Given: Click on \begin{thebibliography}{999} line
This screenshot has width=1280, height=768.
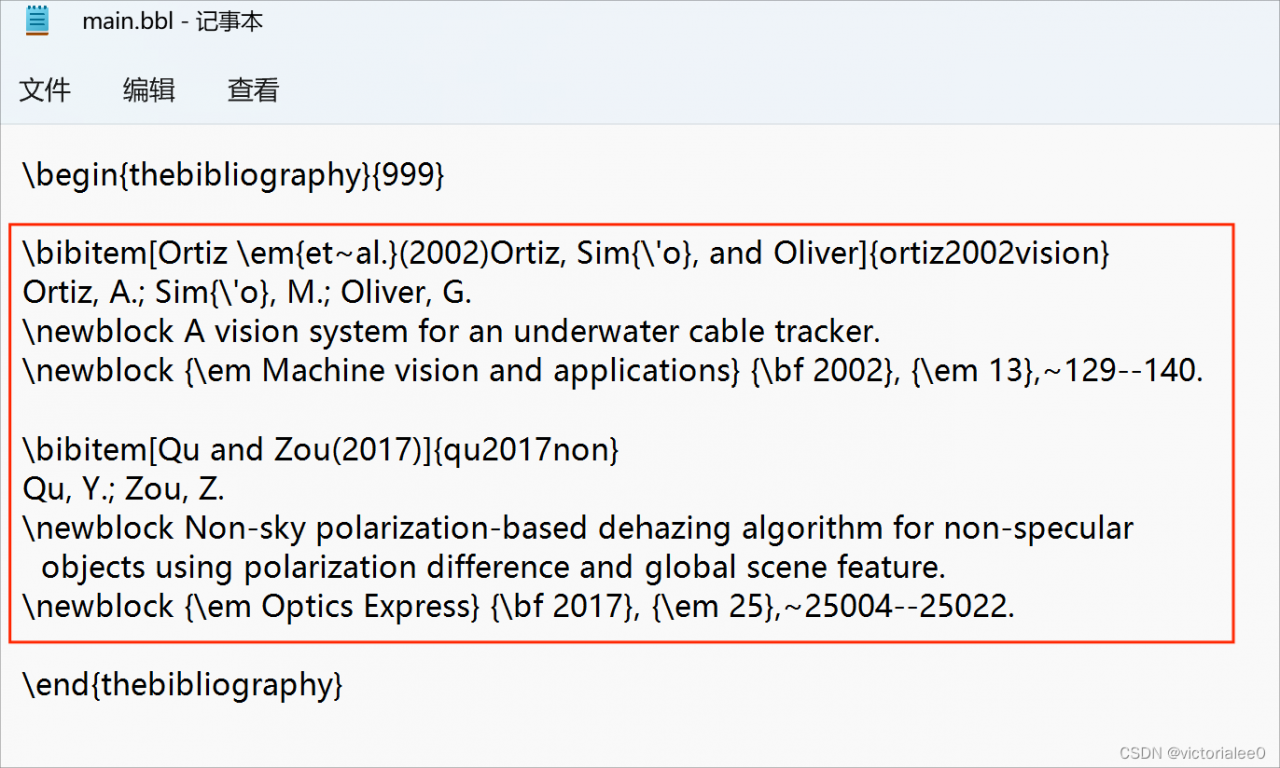Looking at the screenshot, I should coord(233,175).
